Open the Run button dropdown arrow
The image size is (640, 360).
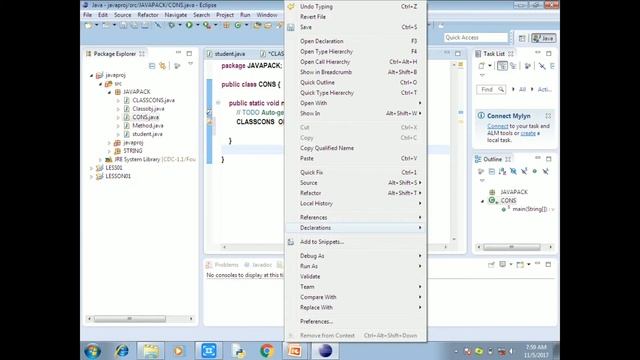198,25
